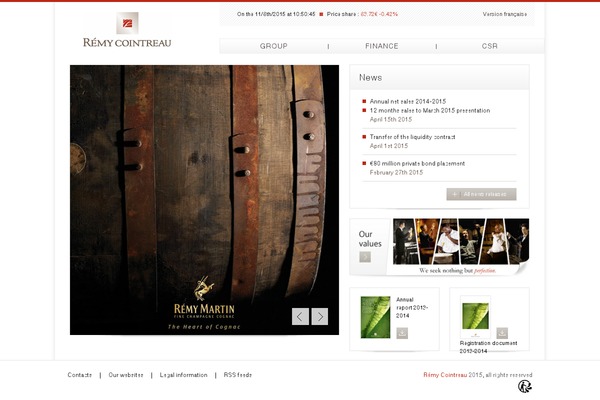Open Transfer of the liquidity contract news

(412, 137)
